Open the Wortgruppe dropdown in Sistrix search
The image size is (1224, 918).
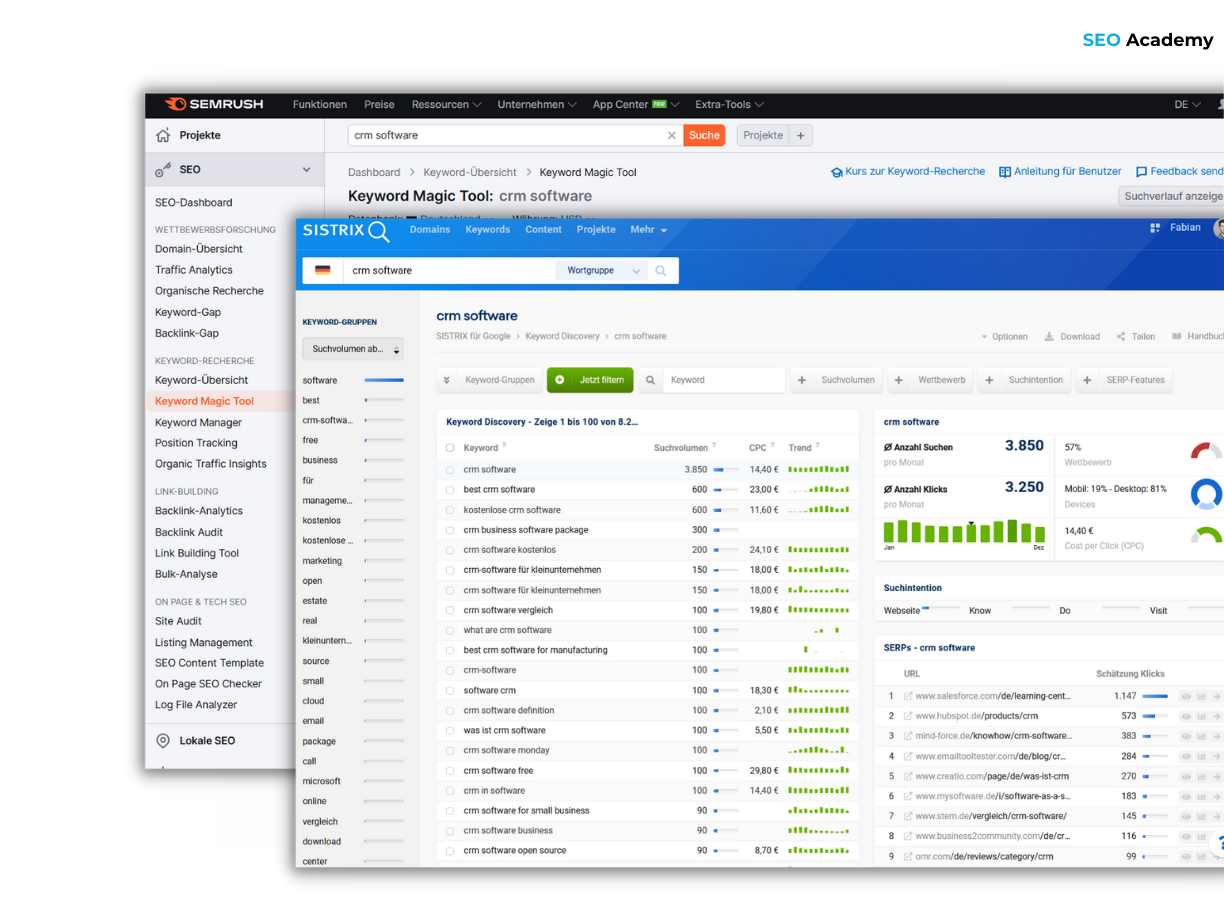tap(603, 270)
